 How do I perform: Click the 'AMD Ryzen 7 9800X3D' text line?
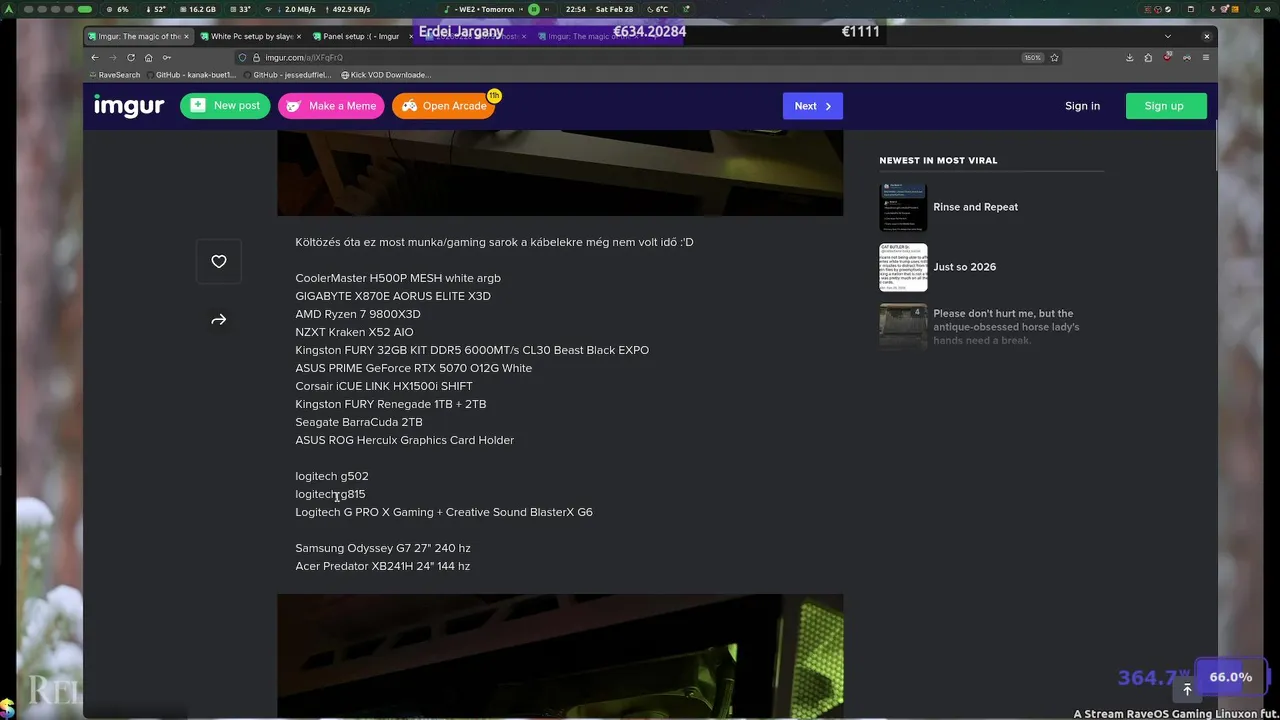358,314
